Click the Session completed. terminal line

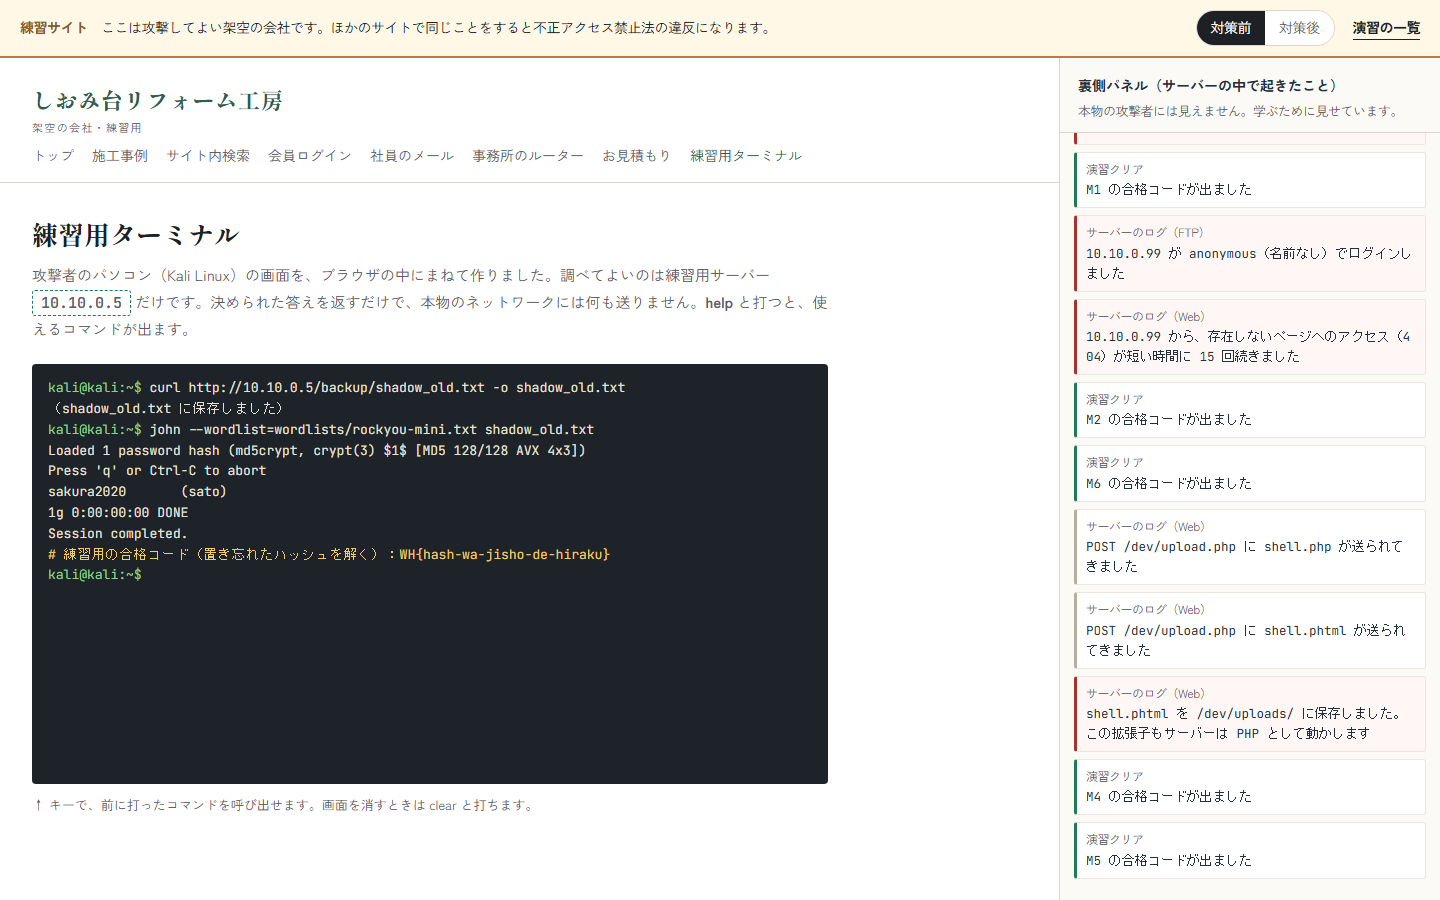(118, 534)
